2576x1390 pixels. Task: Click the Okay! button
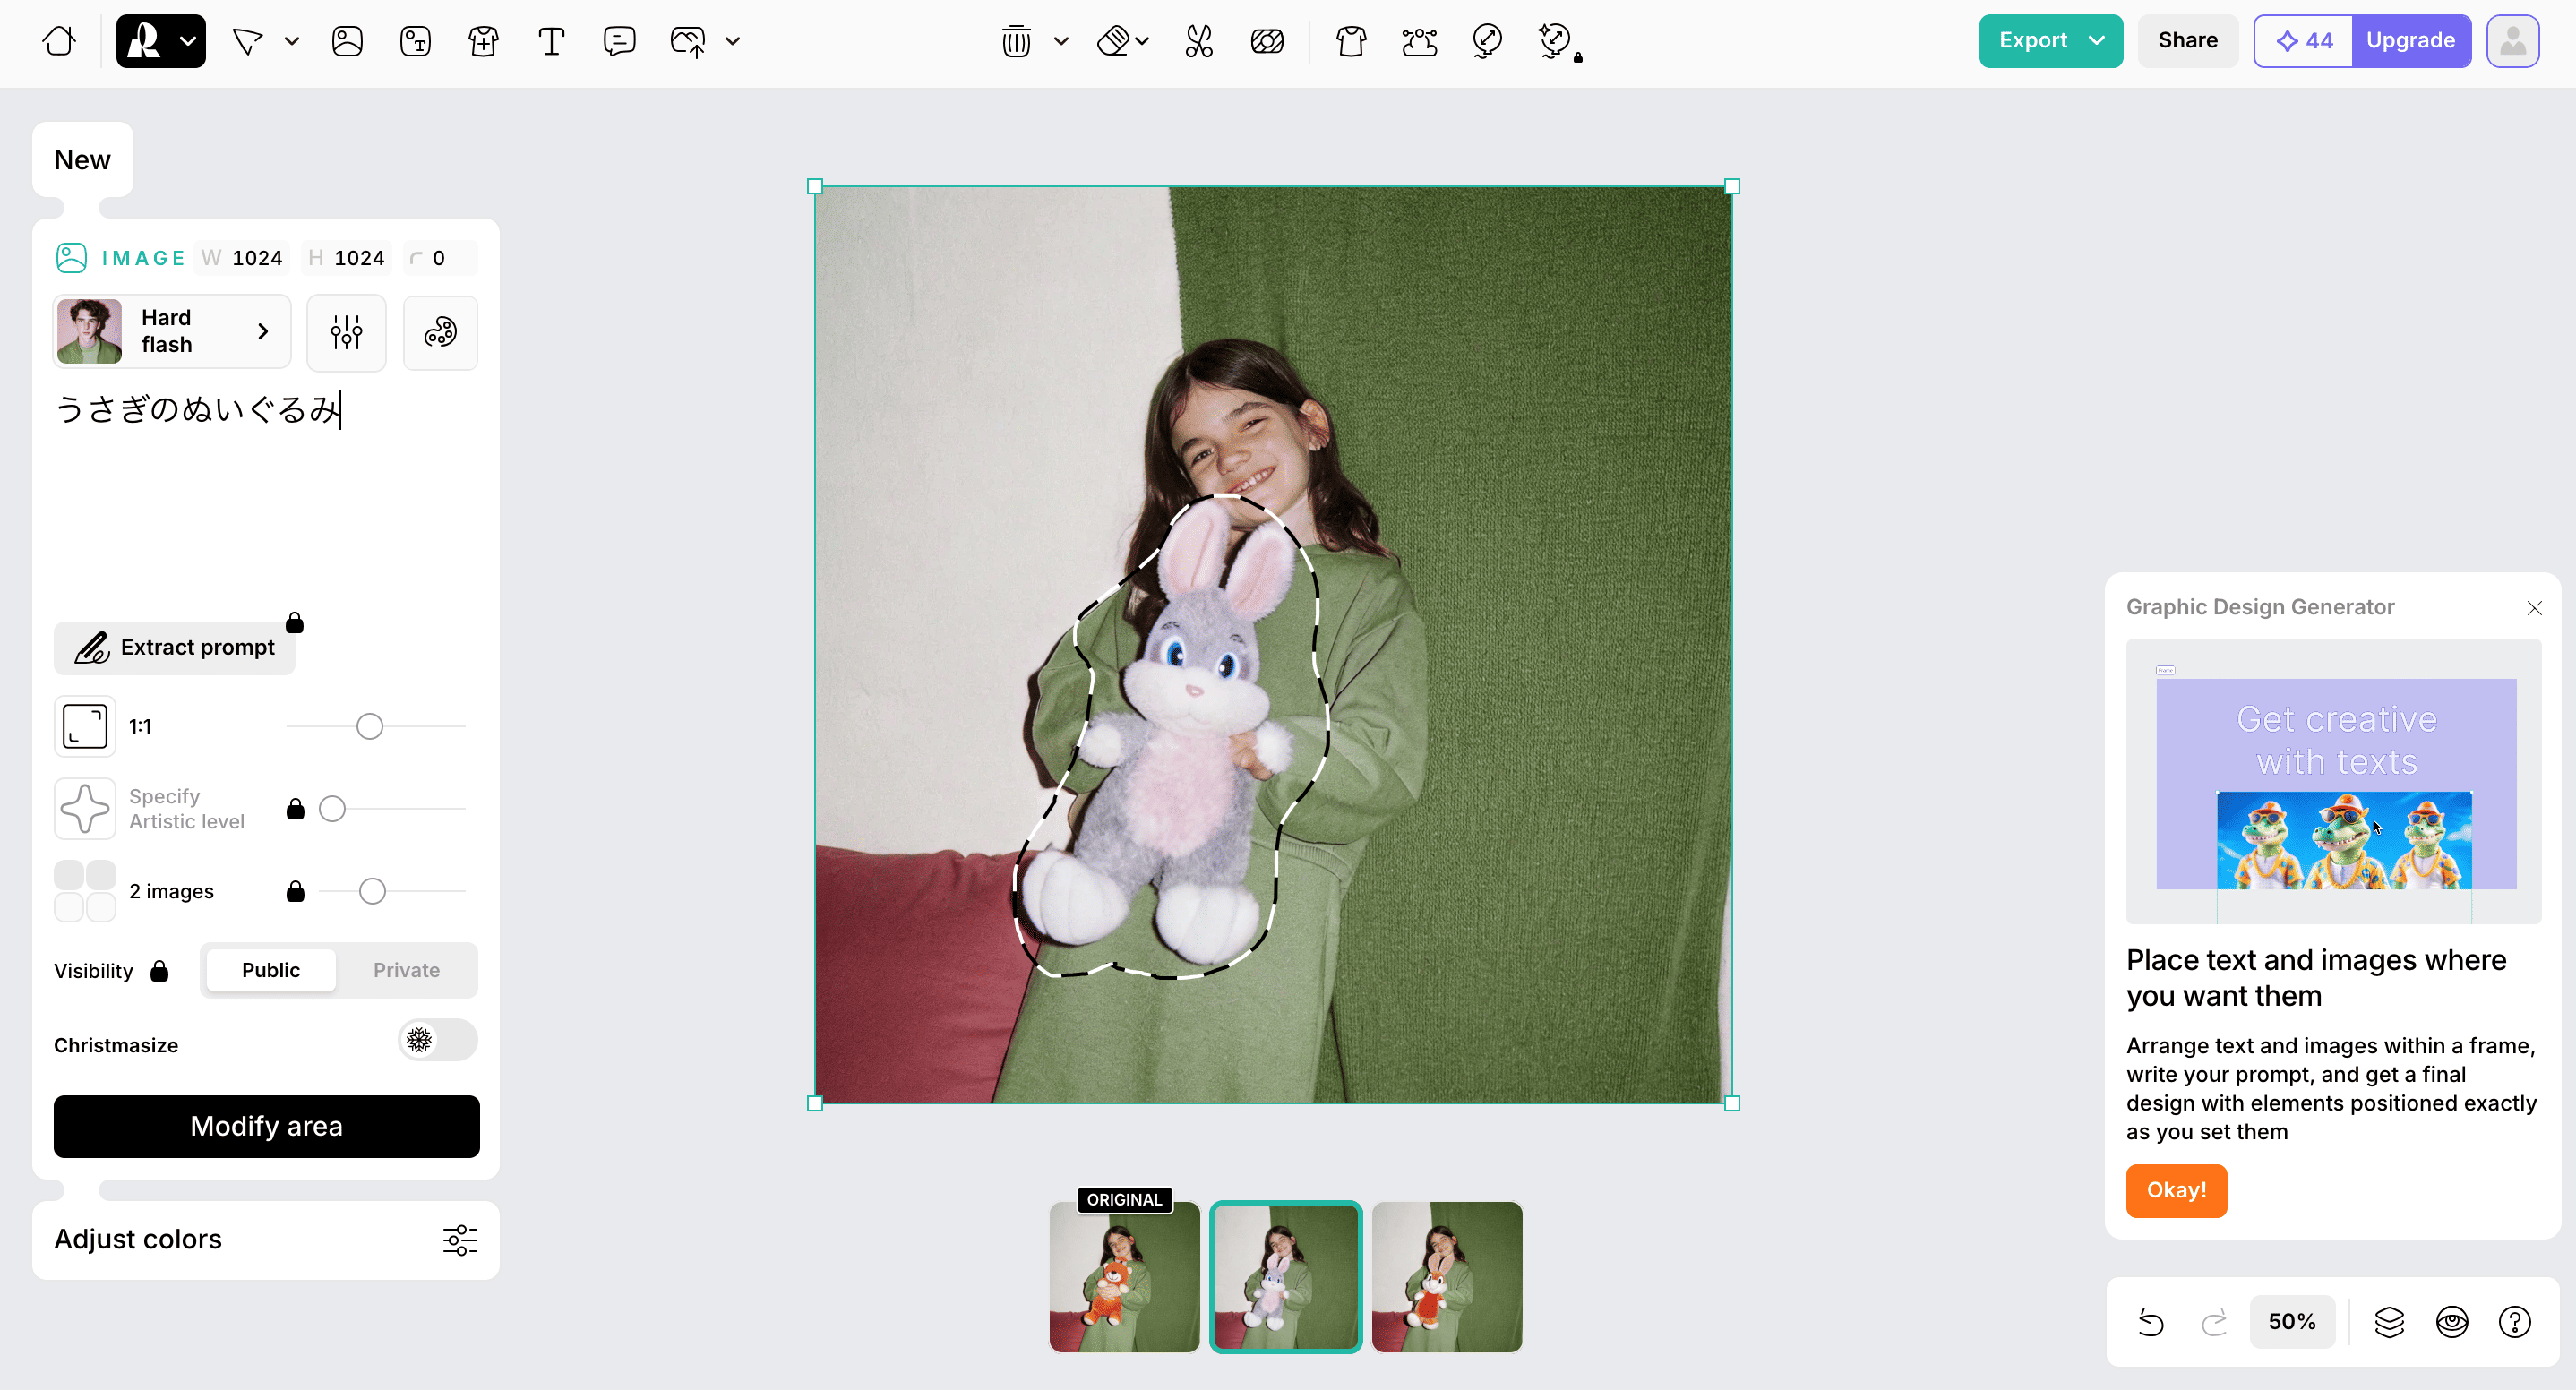(2176, 1190)
